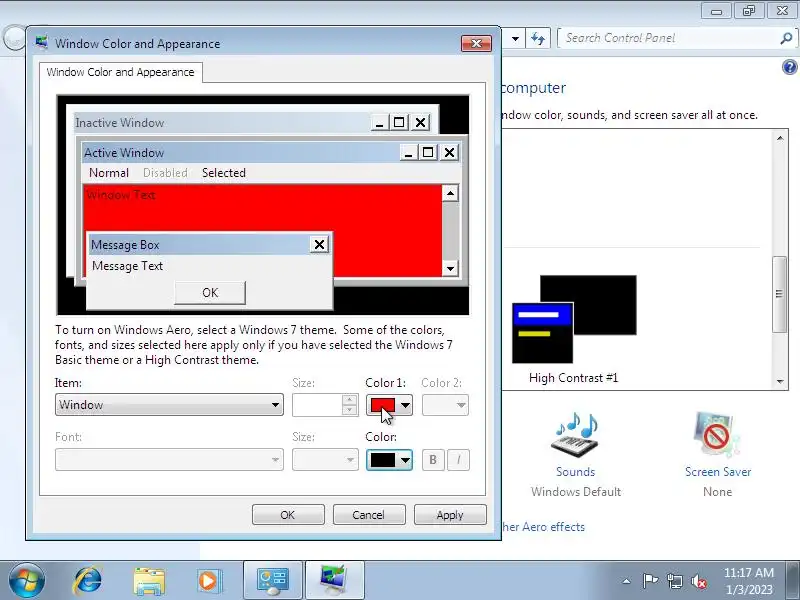
Task: Click Message Text in the preview
Action: click(x=128, y=266)
